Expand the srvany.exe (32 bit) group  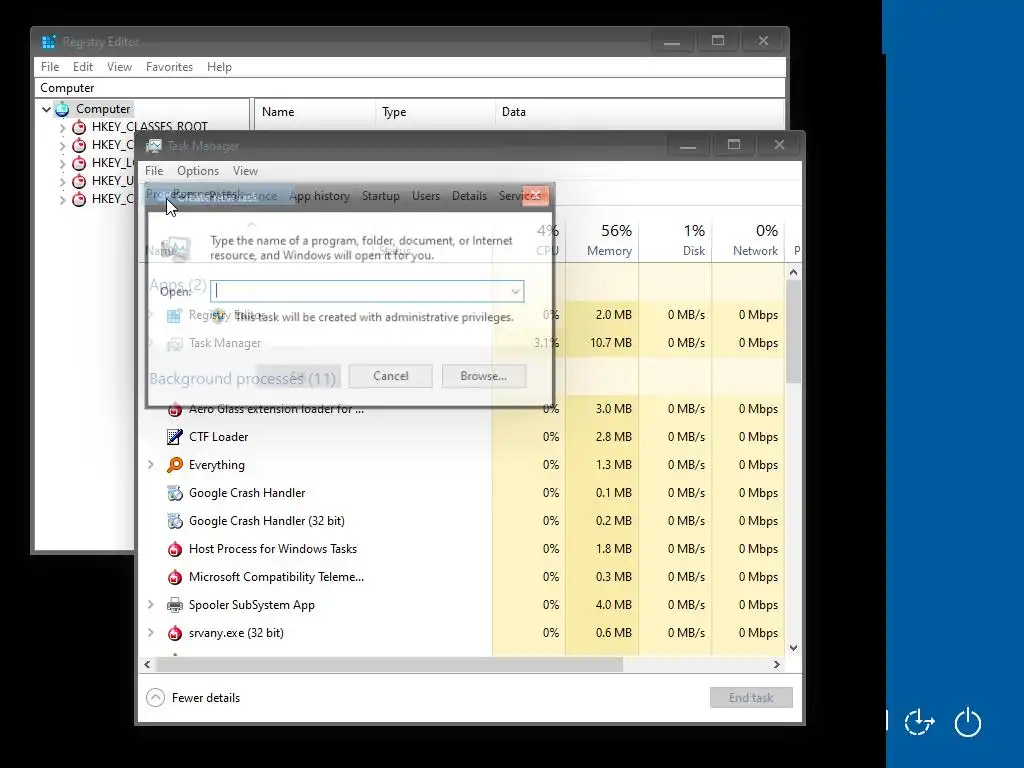point(151,633)
